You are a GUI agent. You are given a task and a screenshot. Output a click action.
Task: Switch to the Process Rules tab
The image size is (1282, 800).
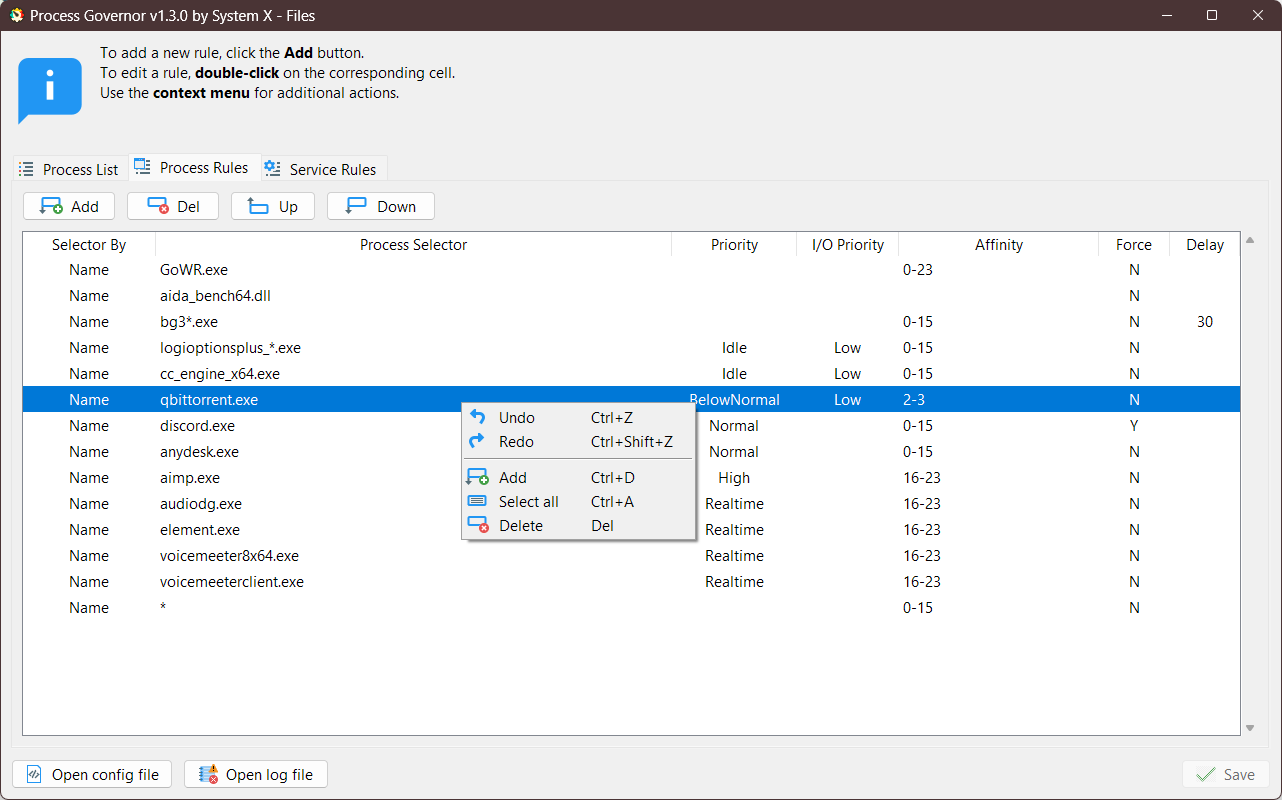[193, 167]
